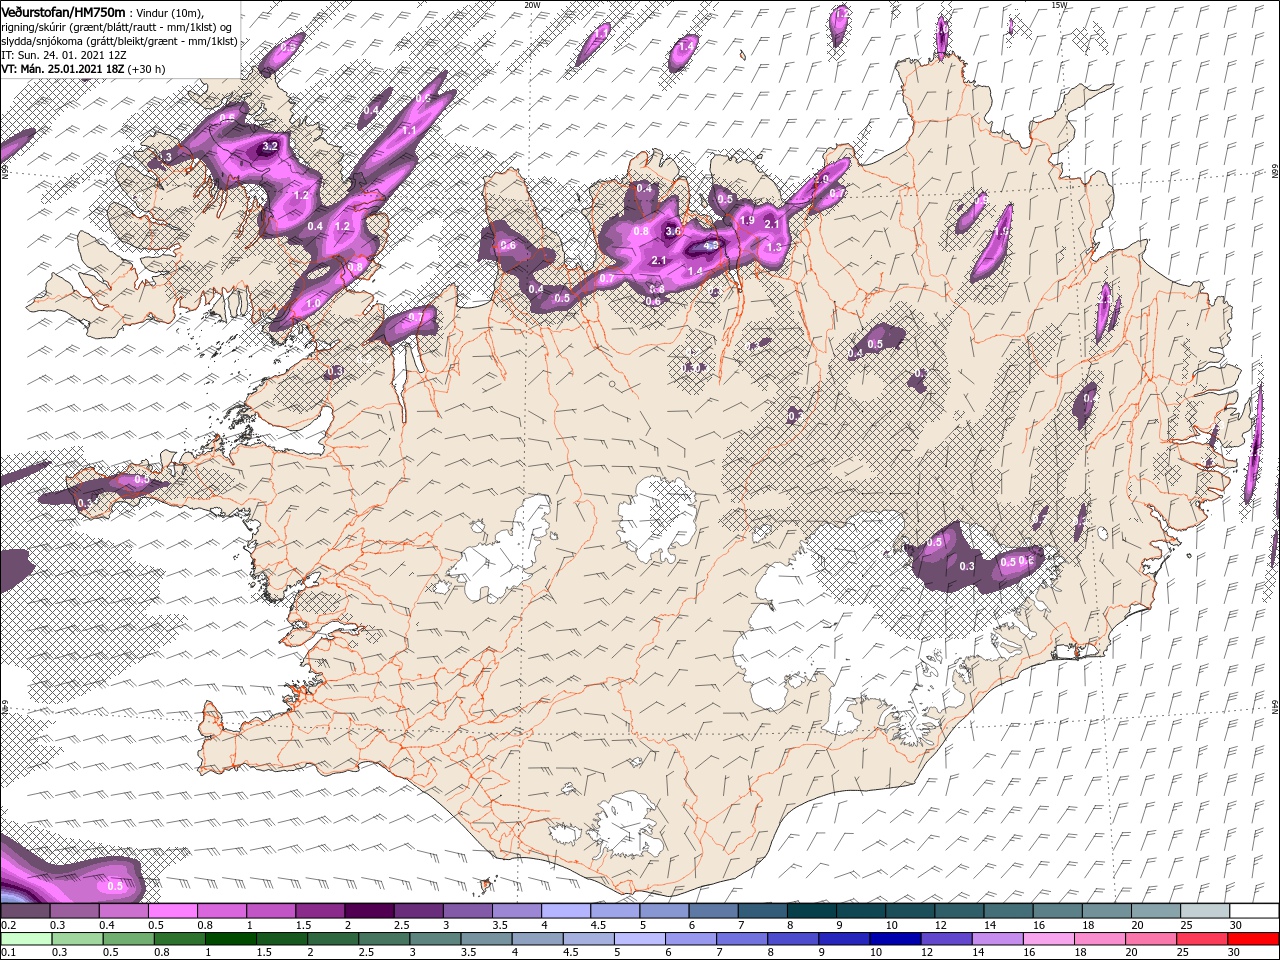The height and width of the screenshot is (960, 1280).
Task: Pick the dark teal 9 swatch, snow scale
Action: point(860,911)
